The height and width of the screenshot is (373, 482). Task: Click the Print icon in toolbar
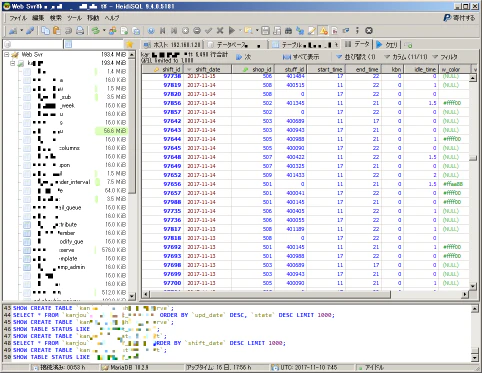[80, 31]
